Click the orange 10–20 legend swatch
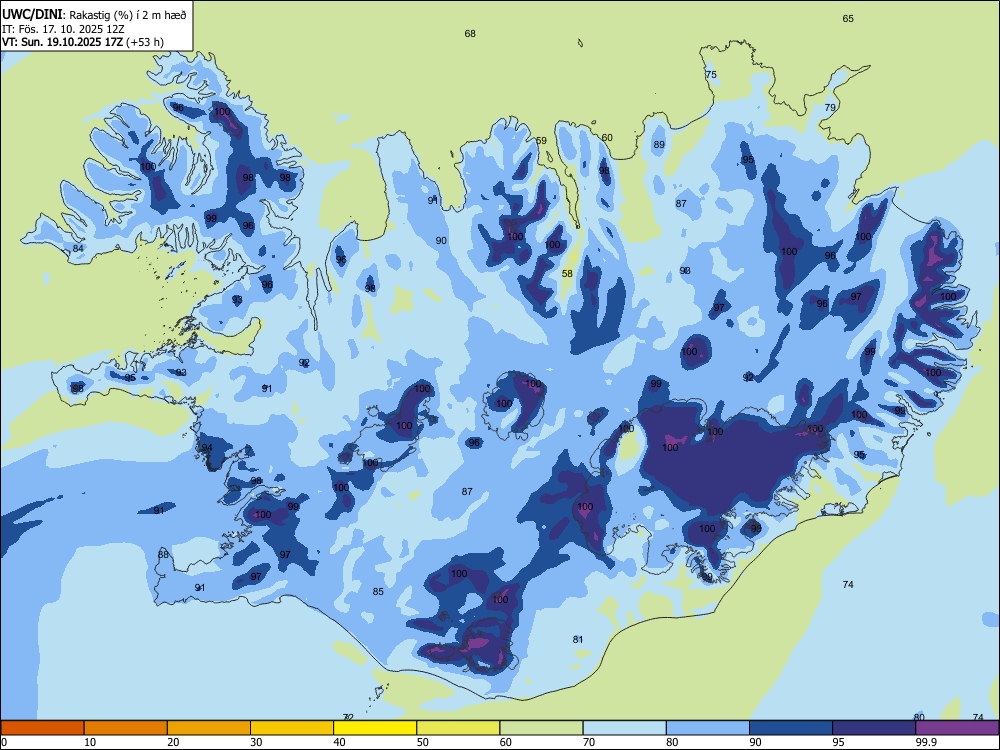 126,728
